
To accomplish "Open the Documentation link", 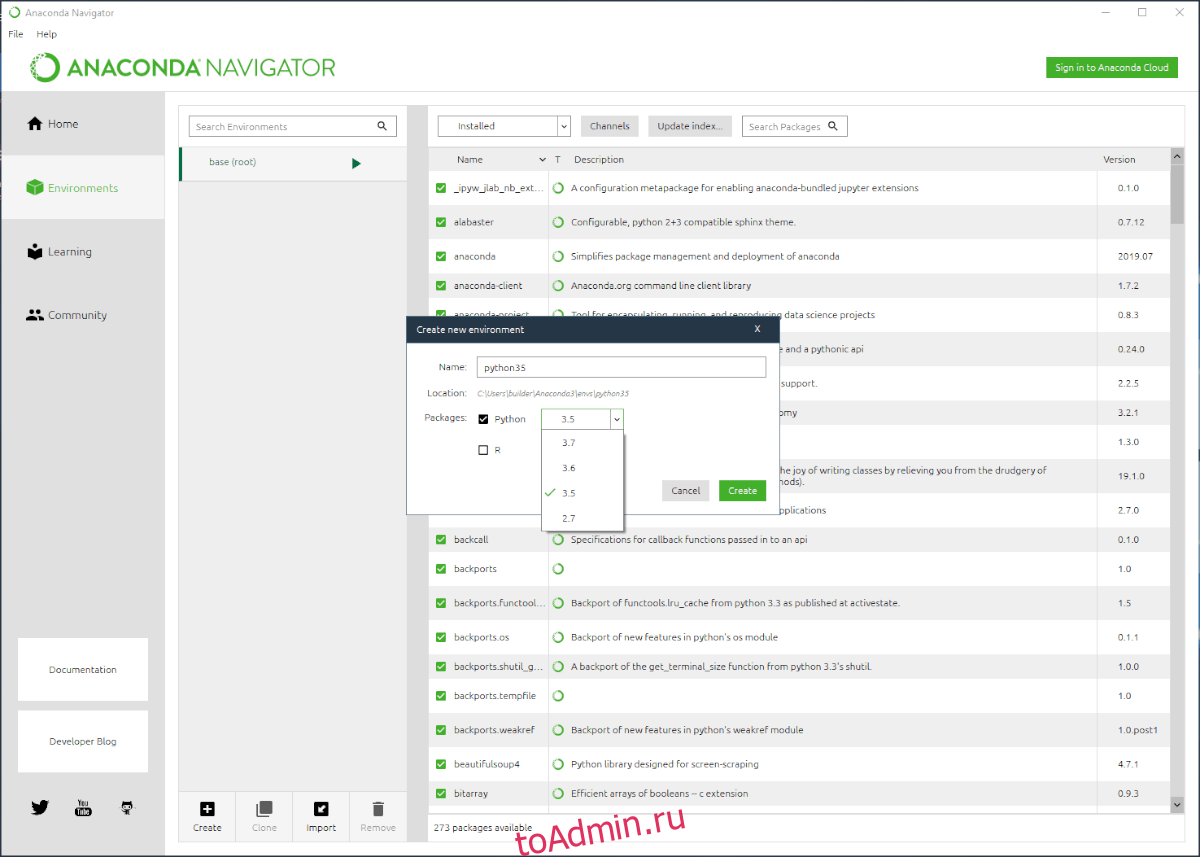I will pos(83,670).
